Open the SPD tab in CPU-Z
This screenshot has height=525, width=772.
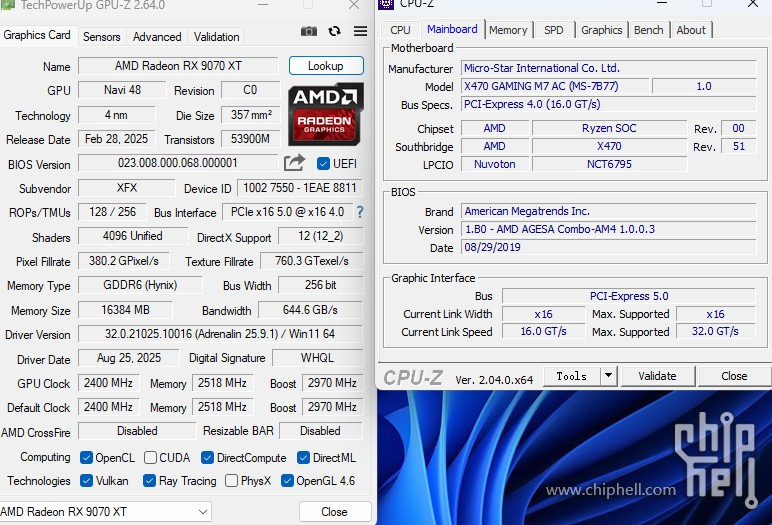point(553,30)
